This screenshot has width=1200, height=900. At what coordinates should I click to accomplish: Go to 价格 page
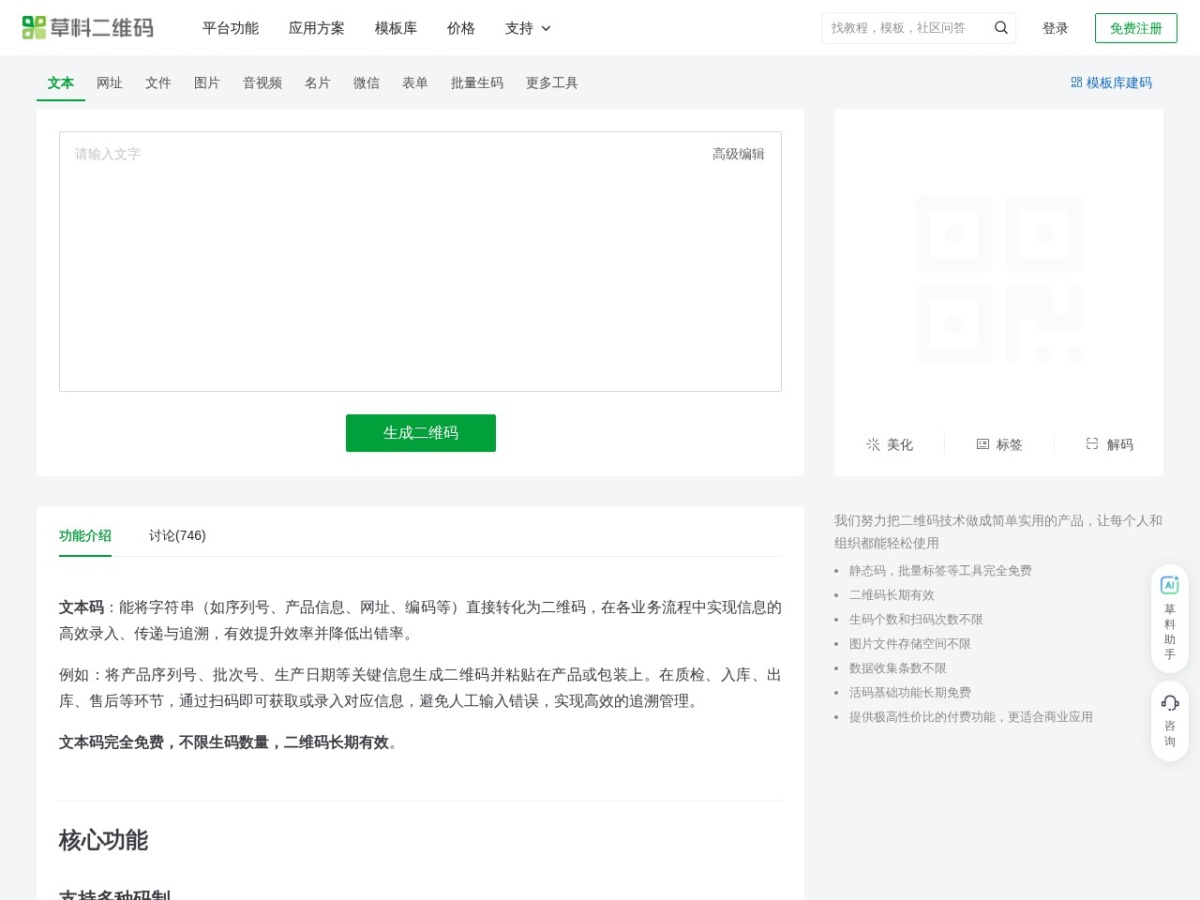click(461, 28)
